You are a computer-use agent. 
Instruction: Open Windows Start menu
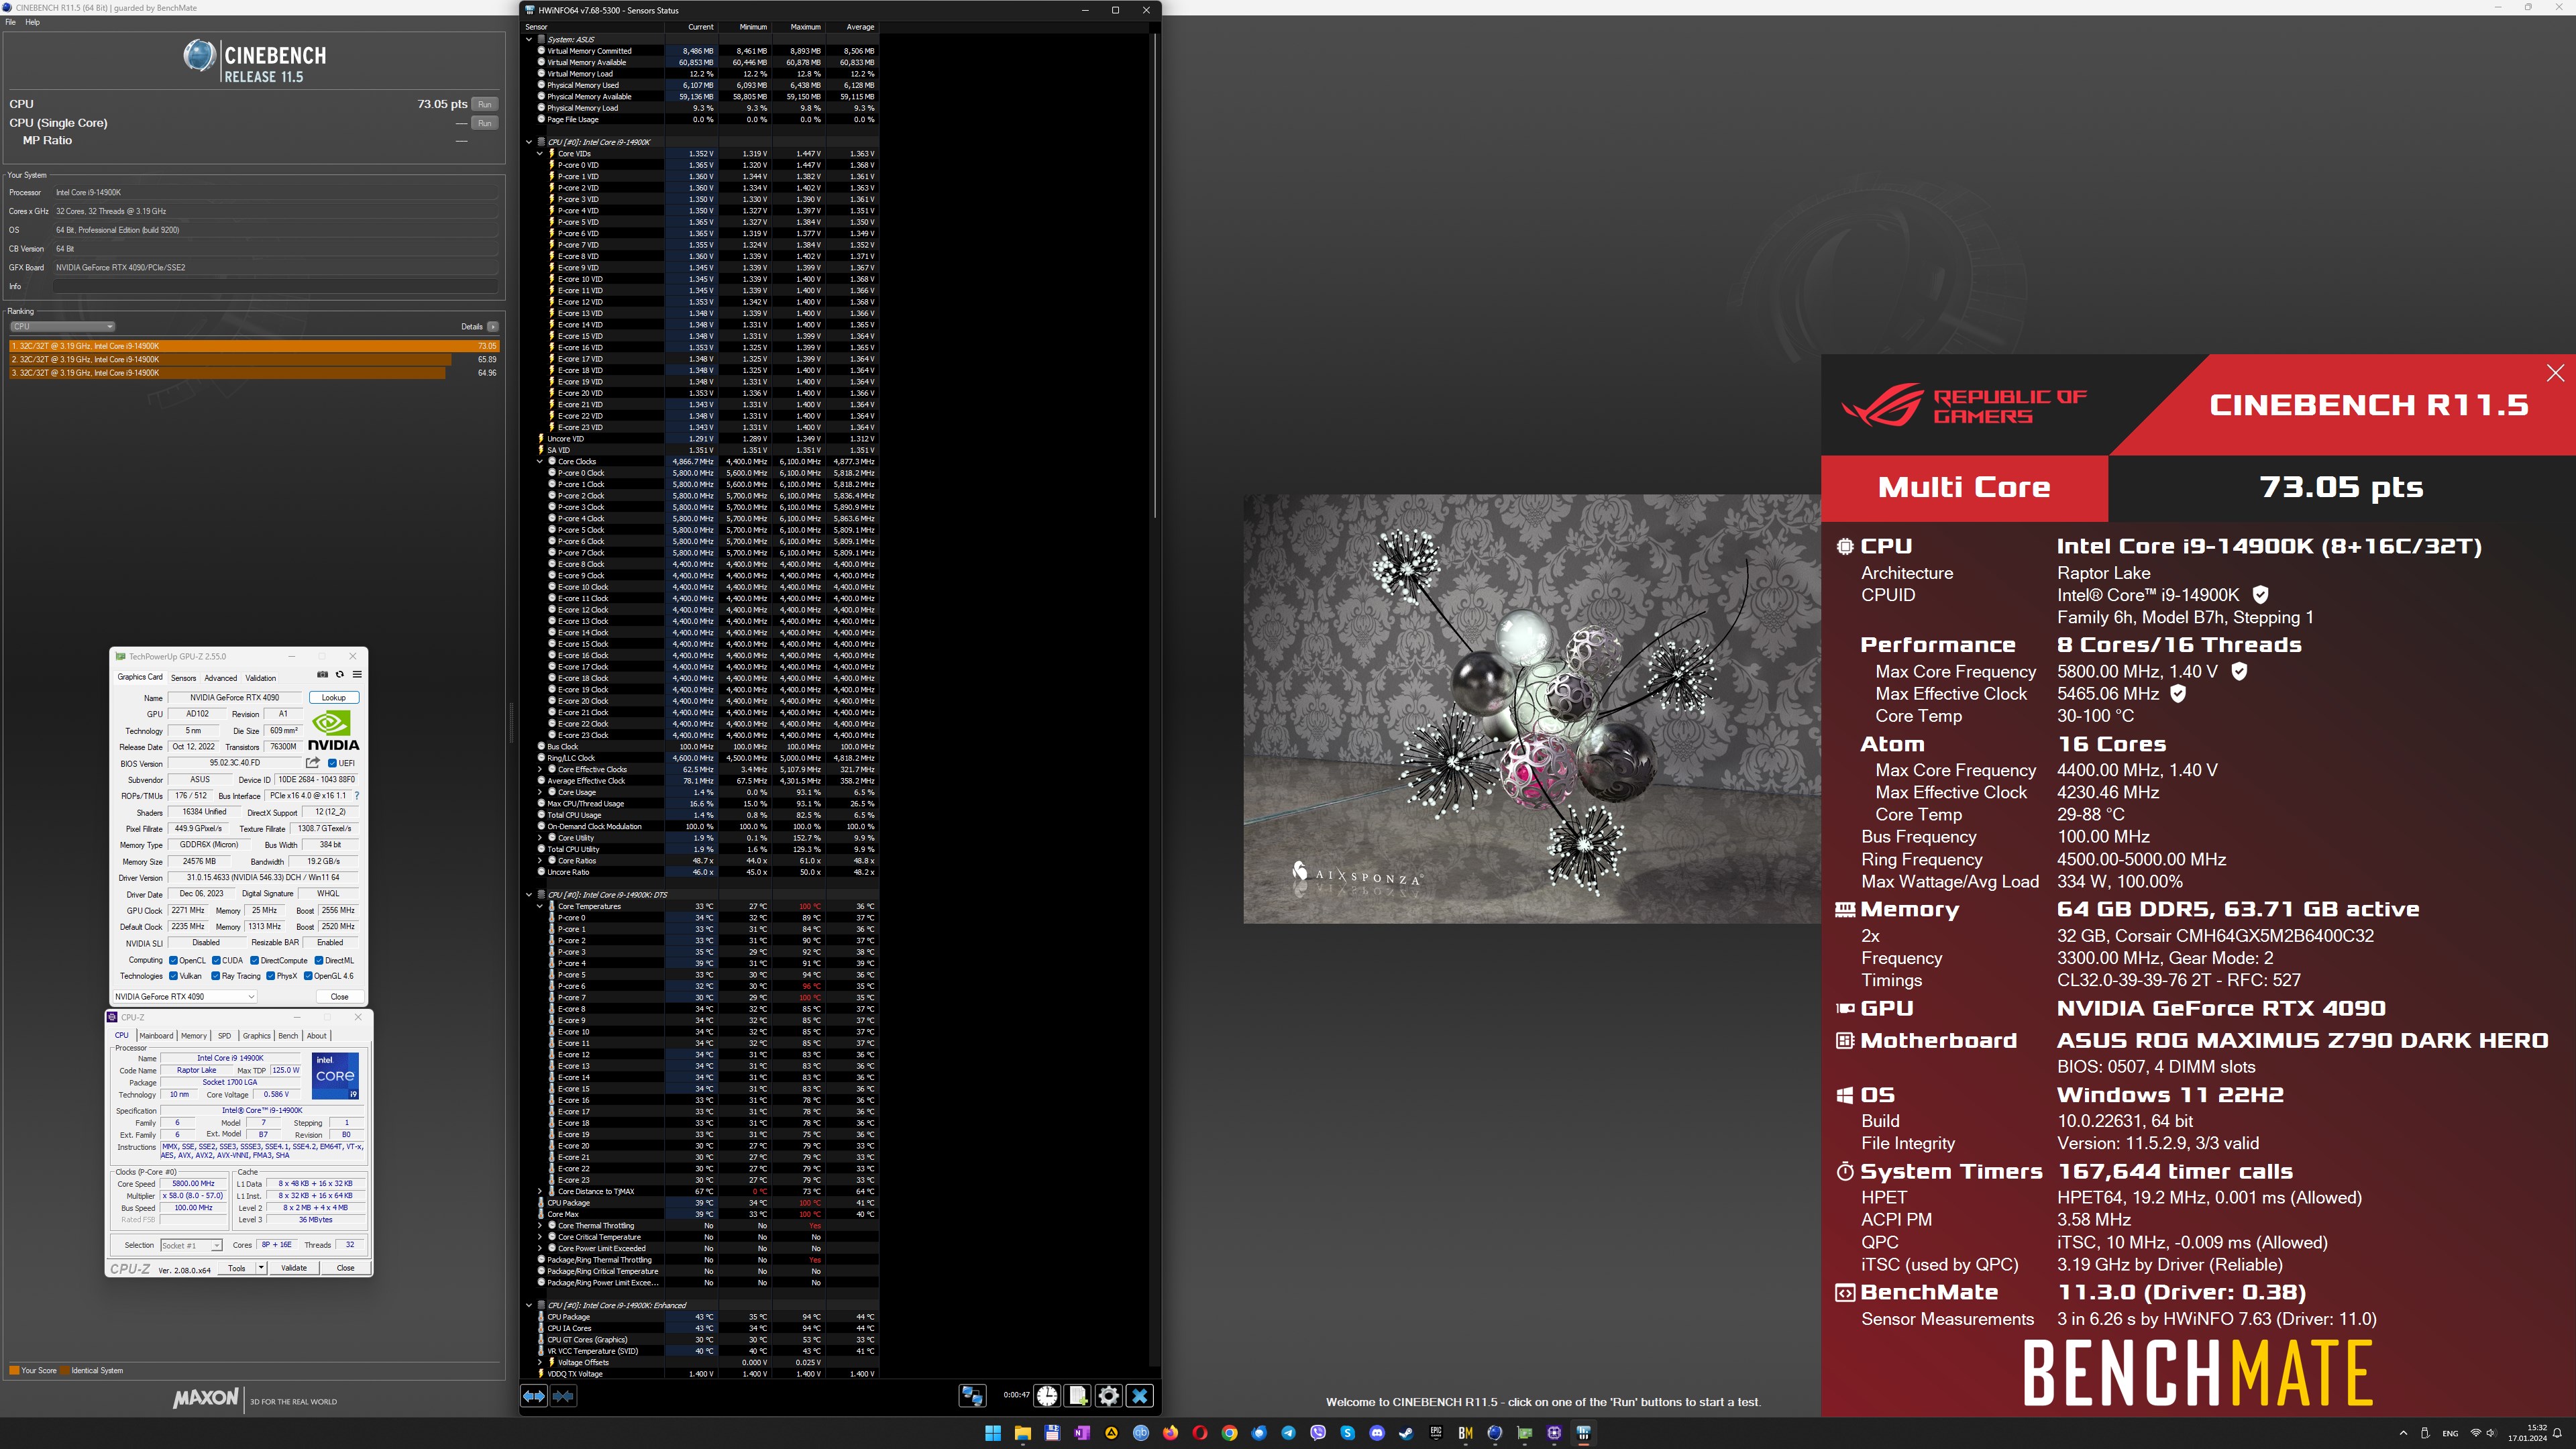pos(993,1433)
